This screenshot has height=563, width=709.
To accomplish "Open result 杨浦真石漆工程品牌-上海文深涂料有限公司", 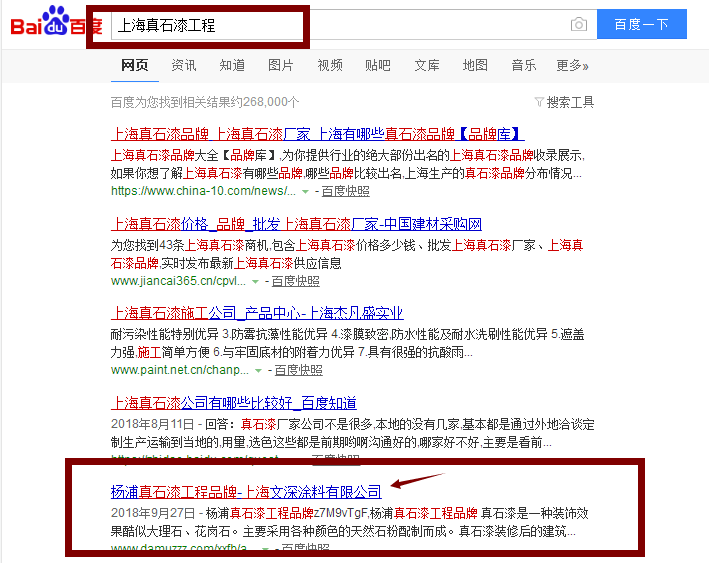I will point(246,492).
